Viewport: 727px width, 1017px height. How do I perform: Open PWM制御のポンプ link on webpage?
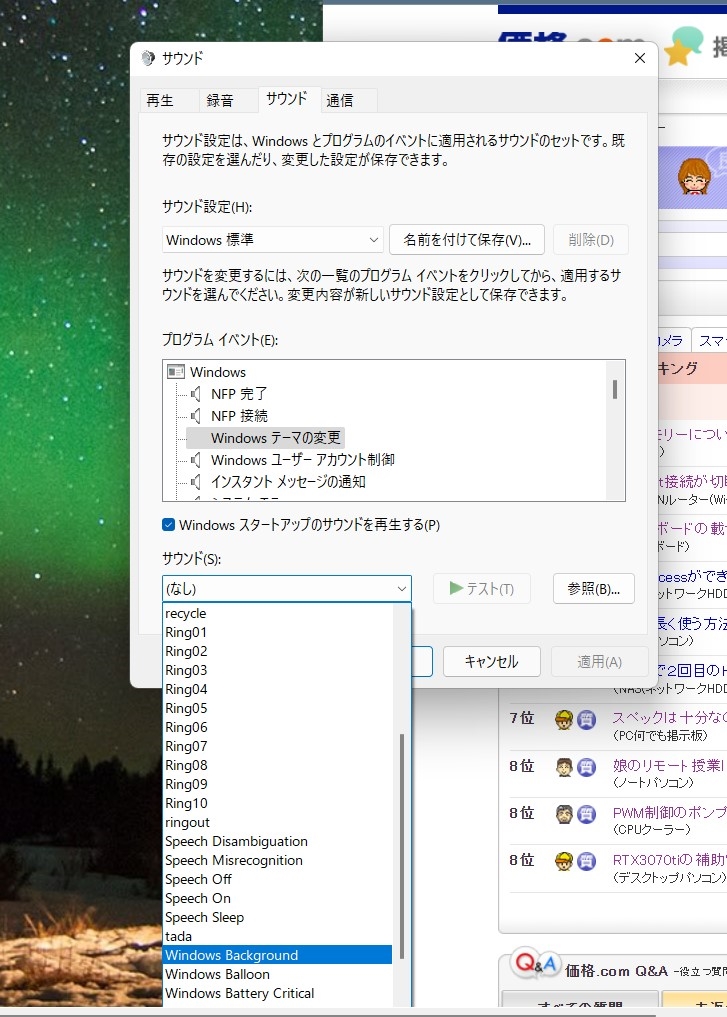coord(669,813)
